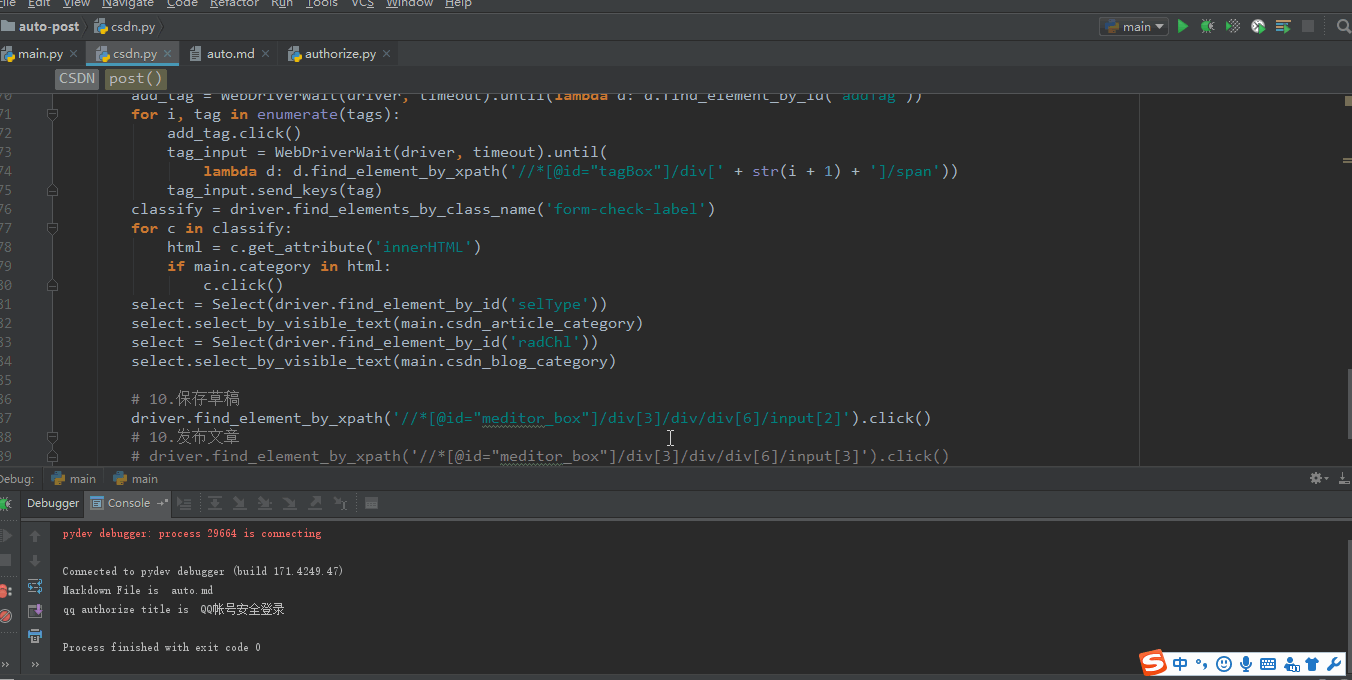Open Sogou user account icon
This screenshot has width=1352, height=680.
tap(1291, 664)
